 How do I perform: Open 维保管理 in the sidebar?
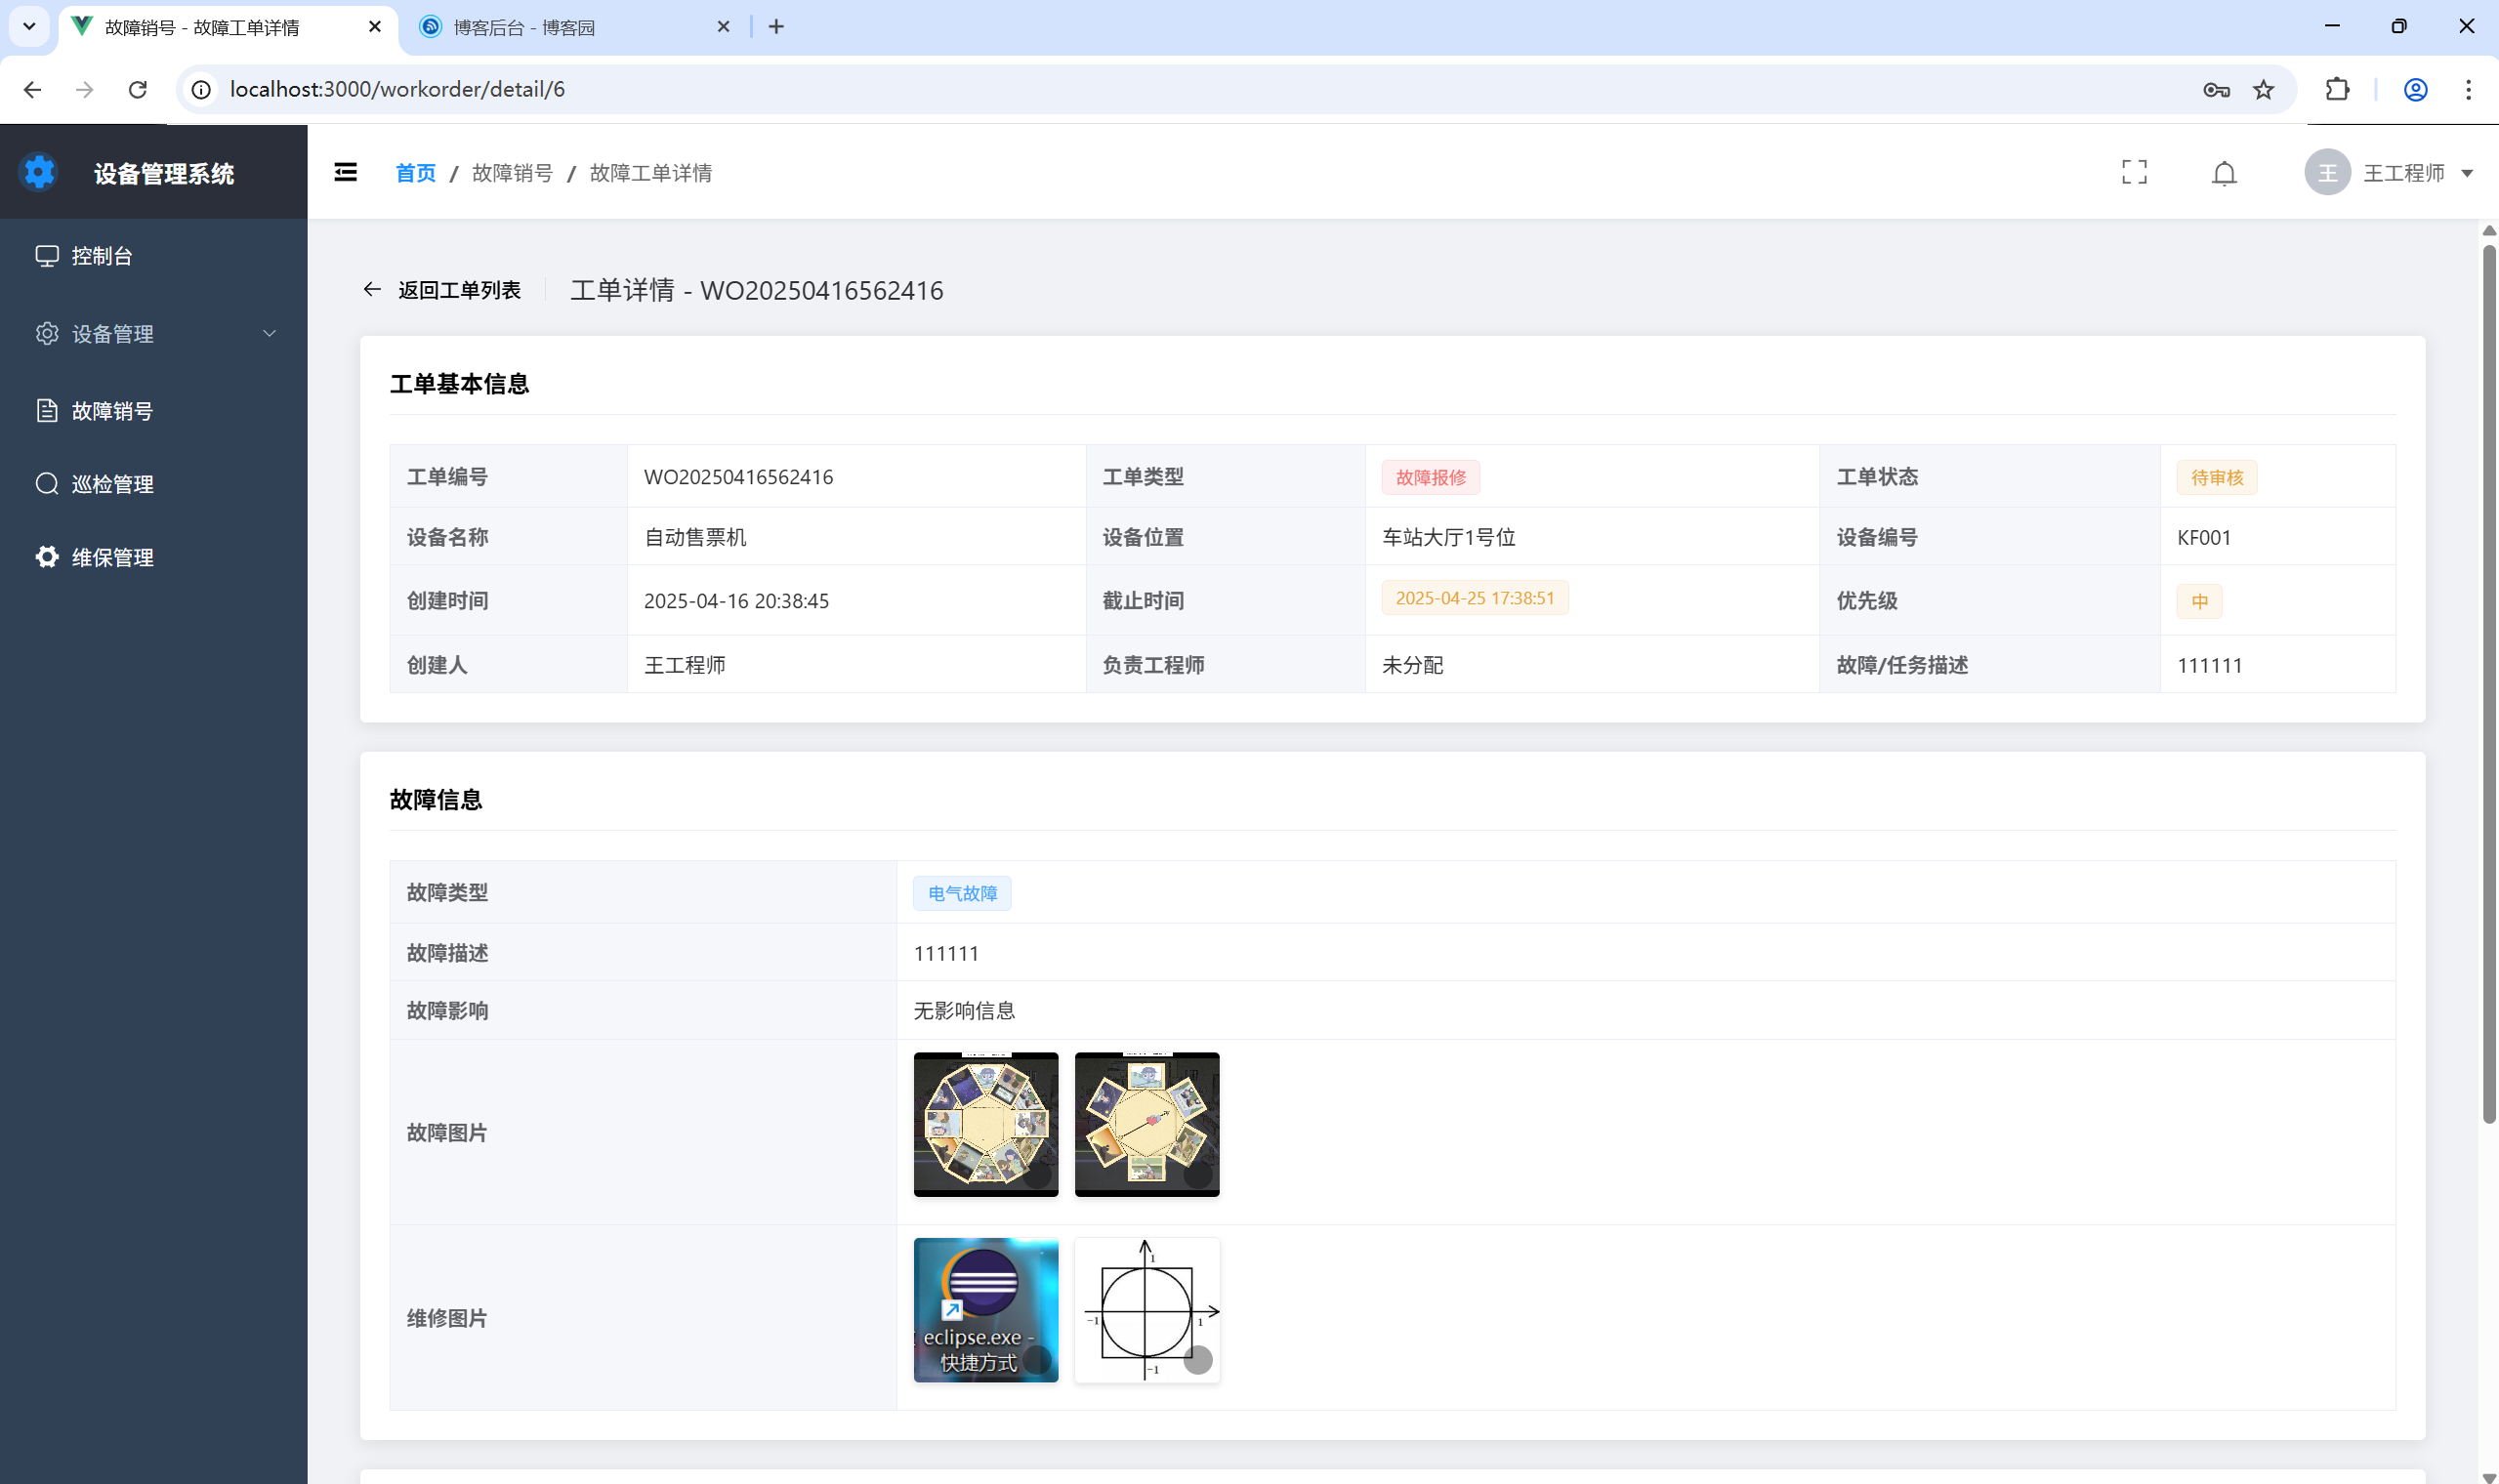coord(112,558)
